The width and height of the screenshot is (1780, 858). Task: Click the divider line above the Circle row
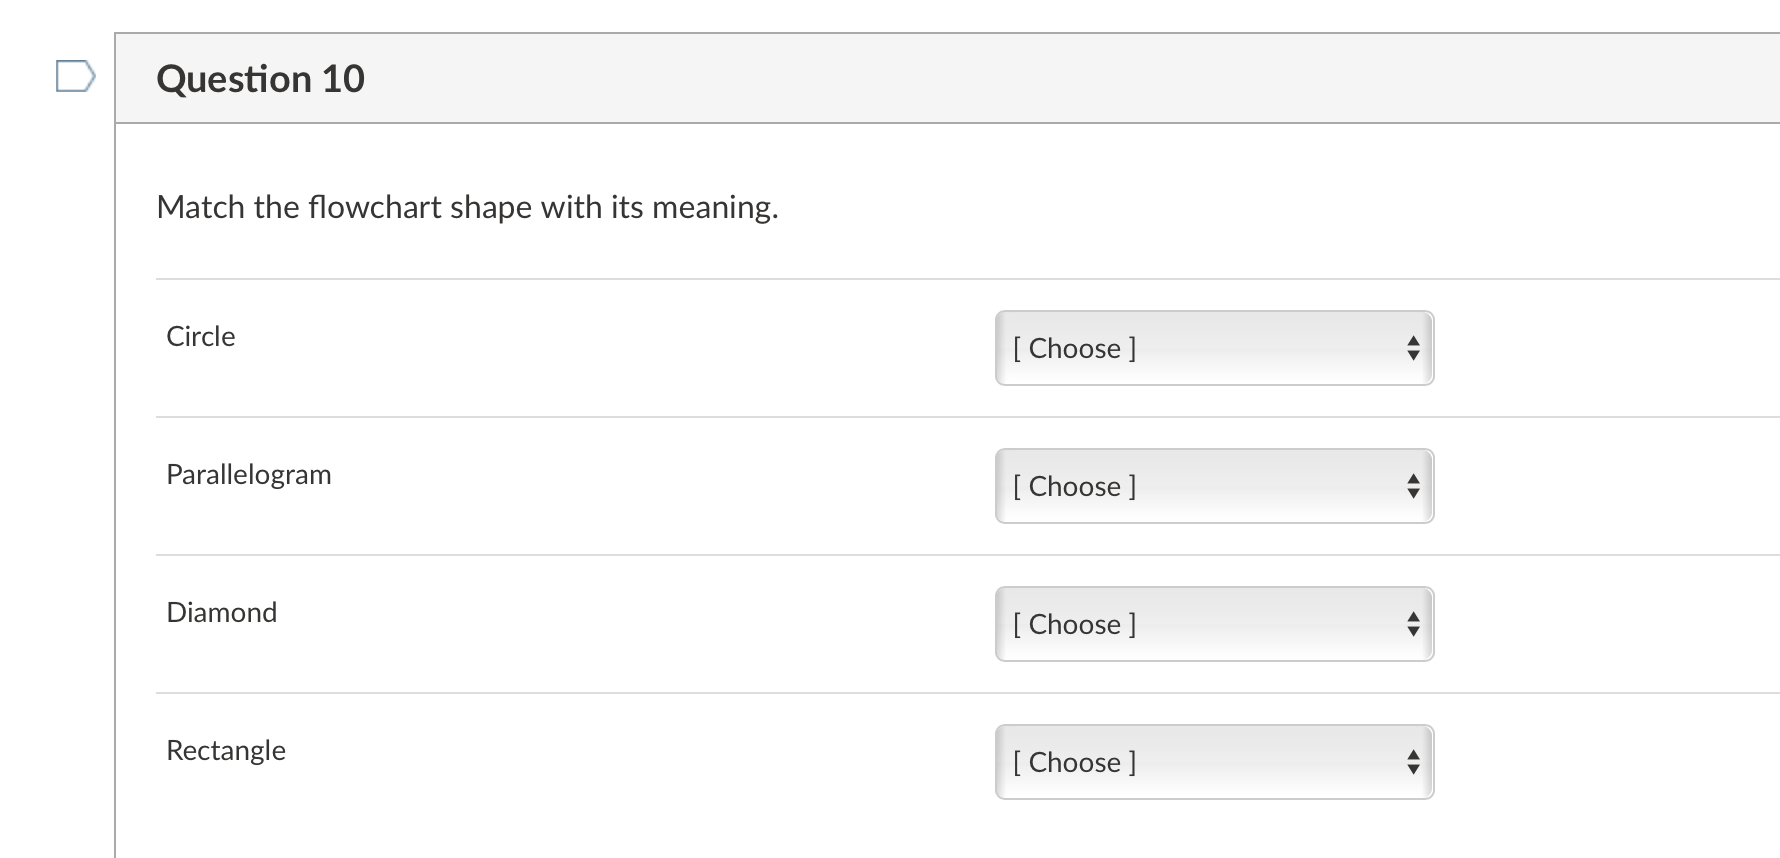[x=800, y=277]
